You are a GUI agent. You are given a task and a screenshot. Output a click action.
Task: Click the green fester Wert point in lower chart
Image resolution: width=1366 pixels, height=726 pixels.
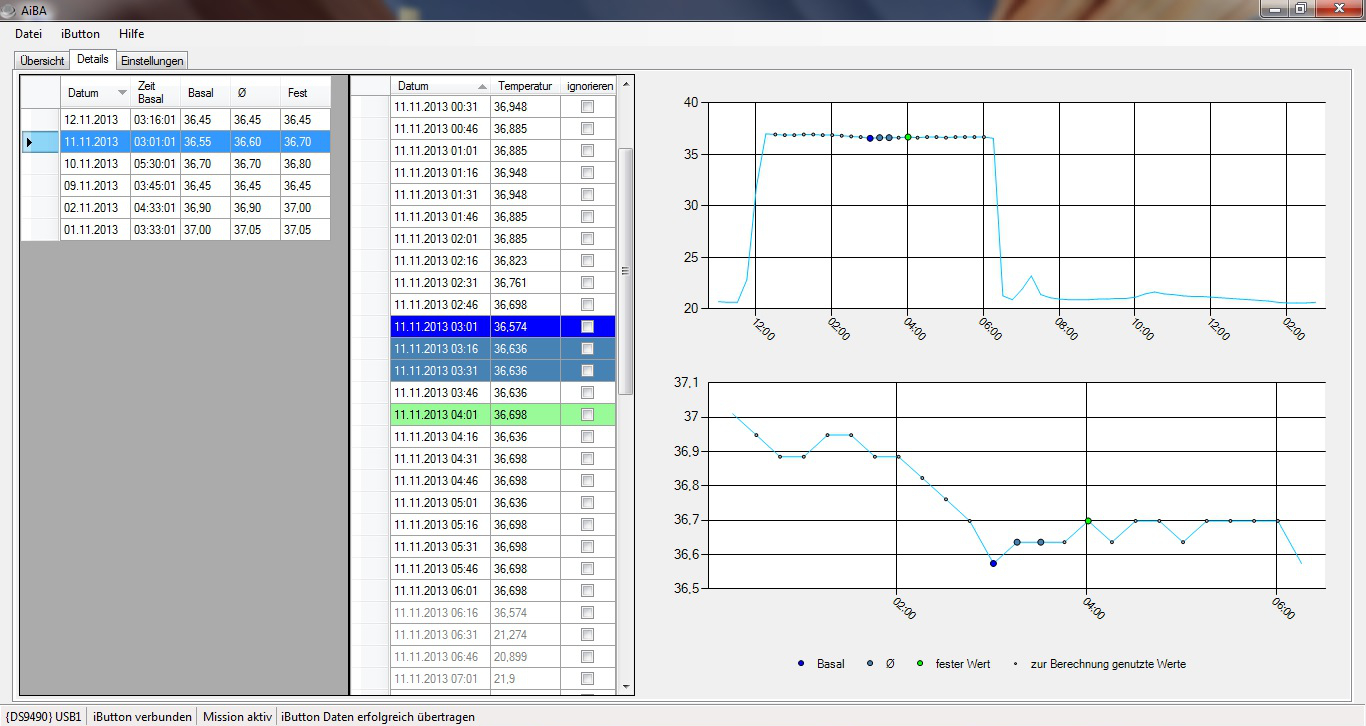(1088, 521)
